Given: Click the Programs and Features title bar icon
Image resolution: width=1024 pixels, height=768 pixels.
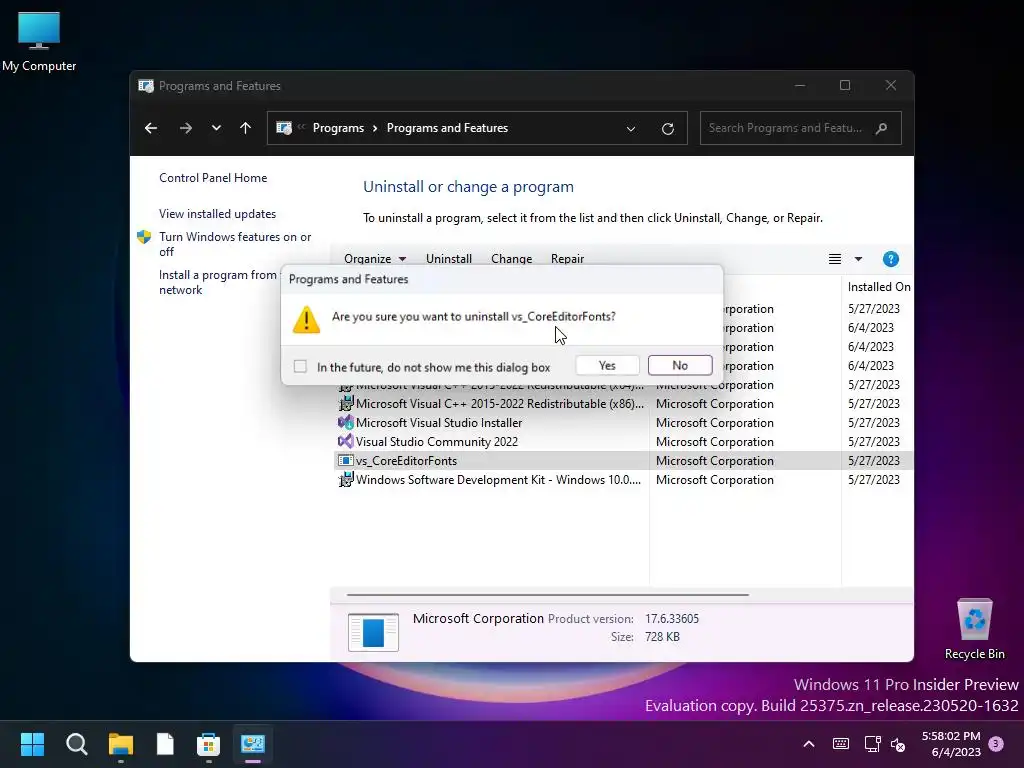Looking at the screenshot, I should 146,86.
